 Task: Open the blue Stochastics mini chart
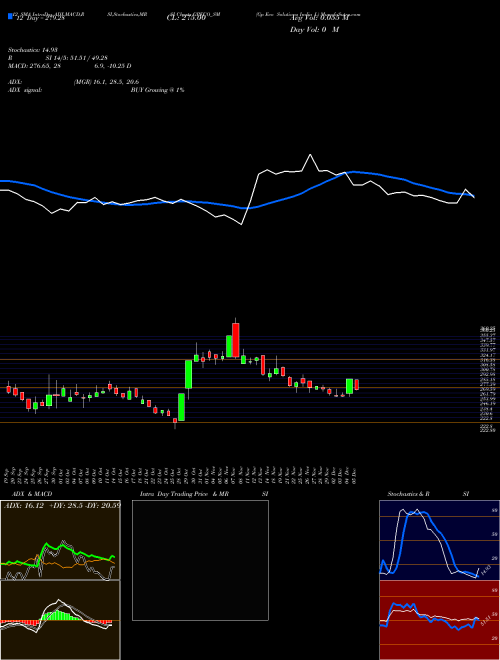click(x=439, y=540)
